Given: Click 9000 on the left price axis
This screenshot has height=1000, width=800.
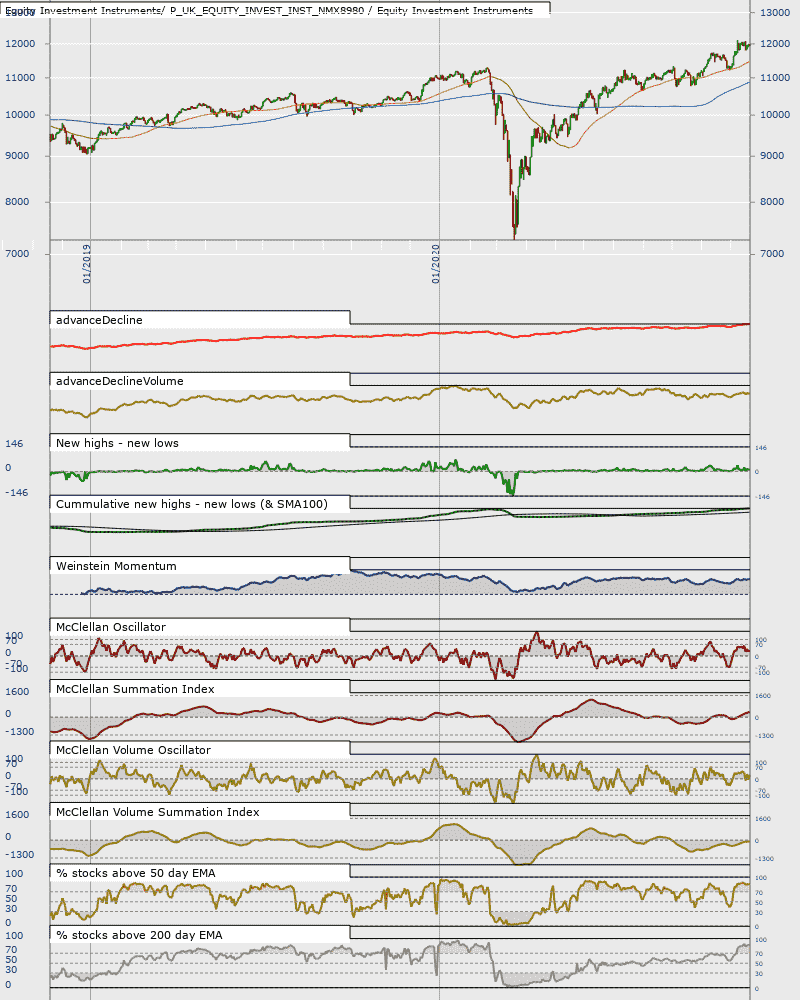Looking at the screenshot, I should click(x=17, y=156).
